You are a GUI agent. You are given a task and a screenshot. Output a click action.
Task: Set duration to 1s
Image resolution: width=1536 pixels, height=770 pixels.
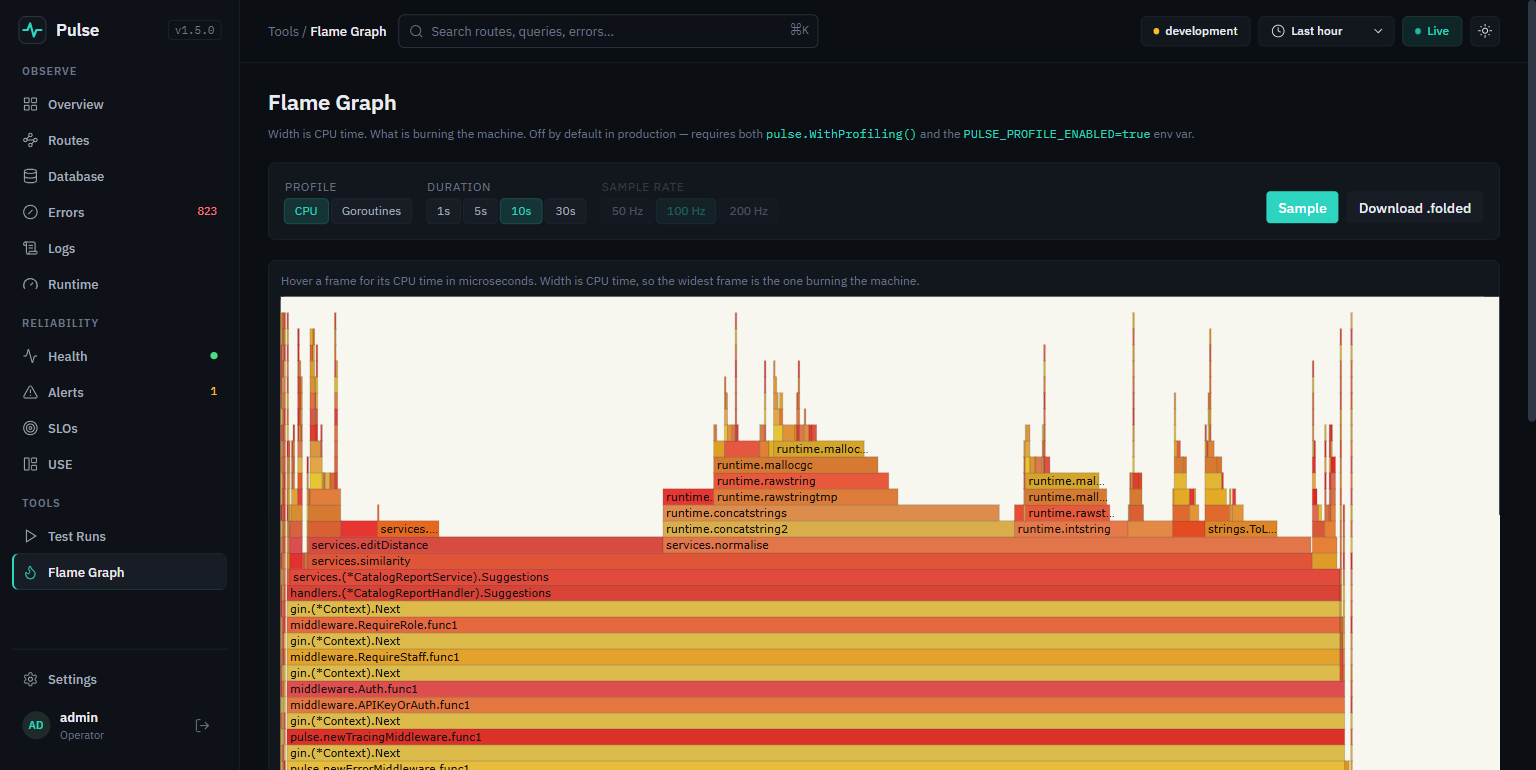click(443, 211)
